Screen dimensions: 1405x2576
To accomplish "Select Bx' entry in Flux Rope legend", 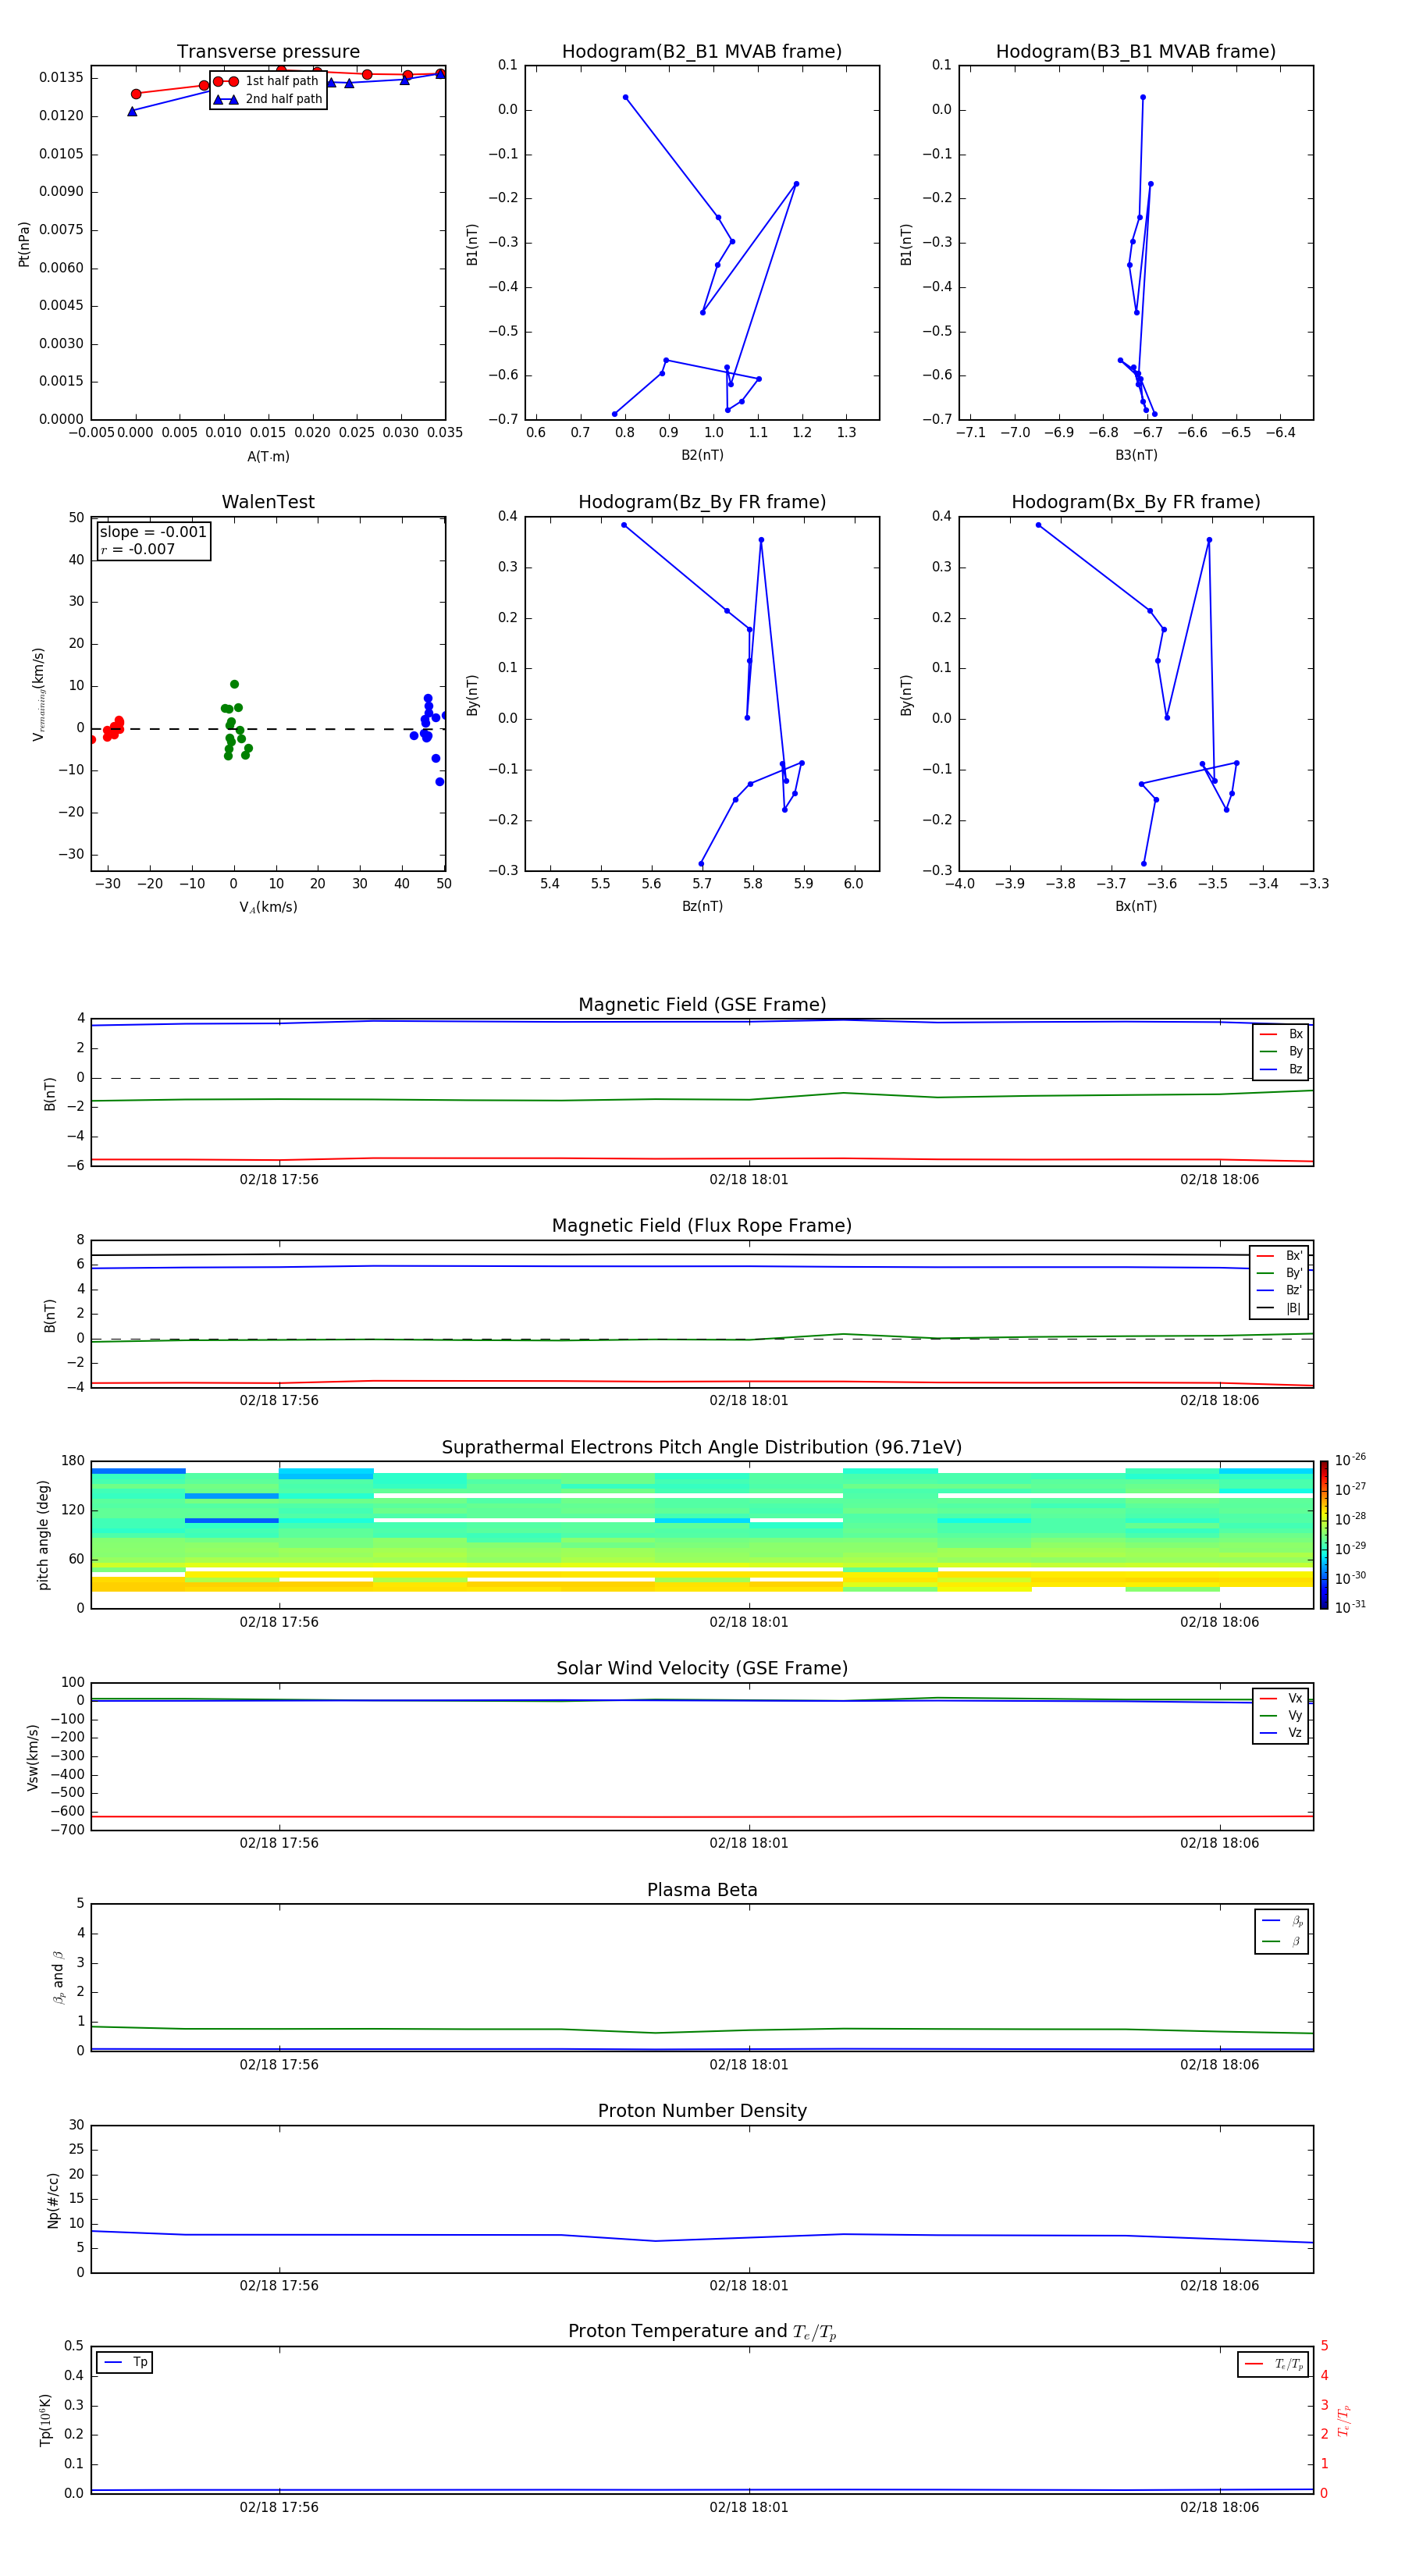I will tap(1279, 1256).
